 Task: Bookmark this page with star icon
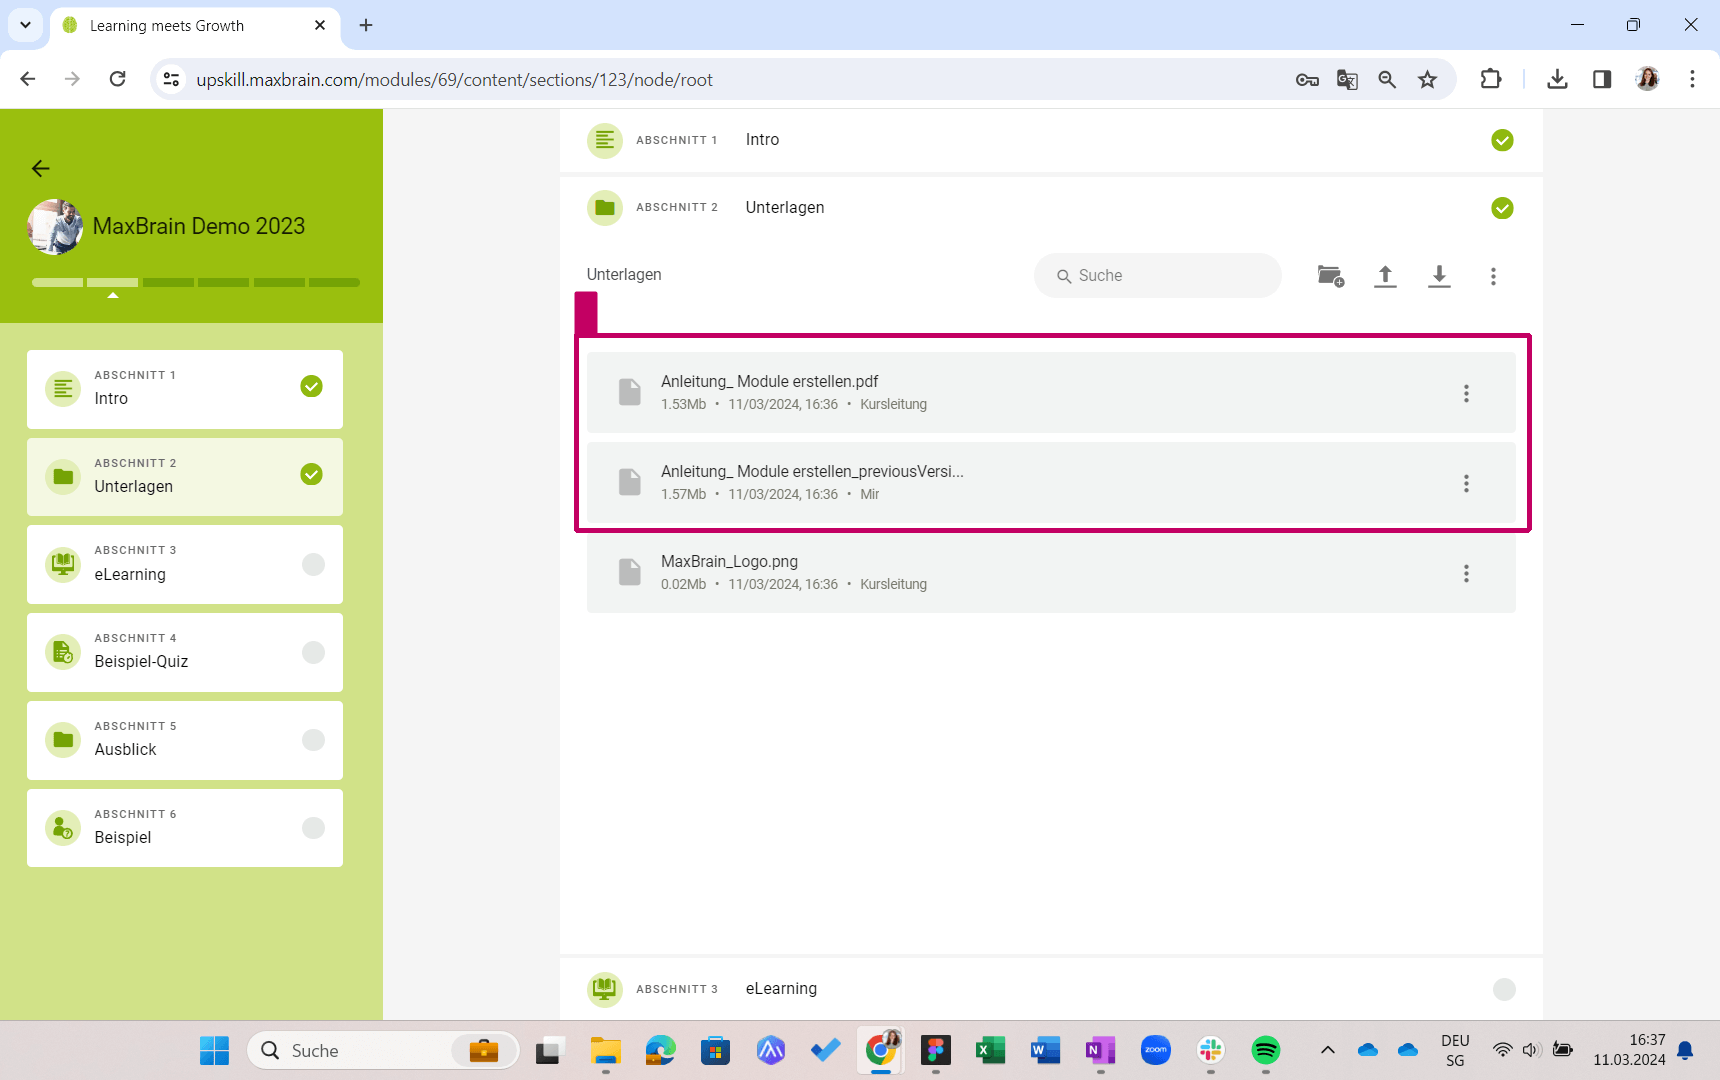(1427, 79)
